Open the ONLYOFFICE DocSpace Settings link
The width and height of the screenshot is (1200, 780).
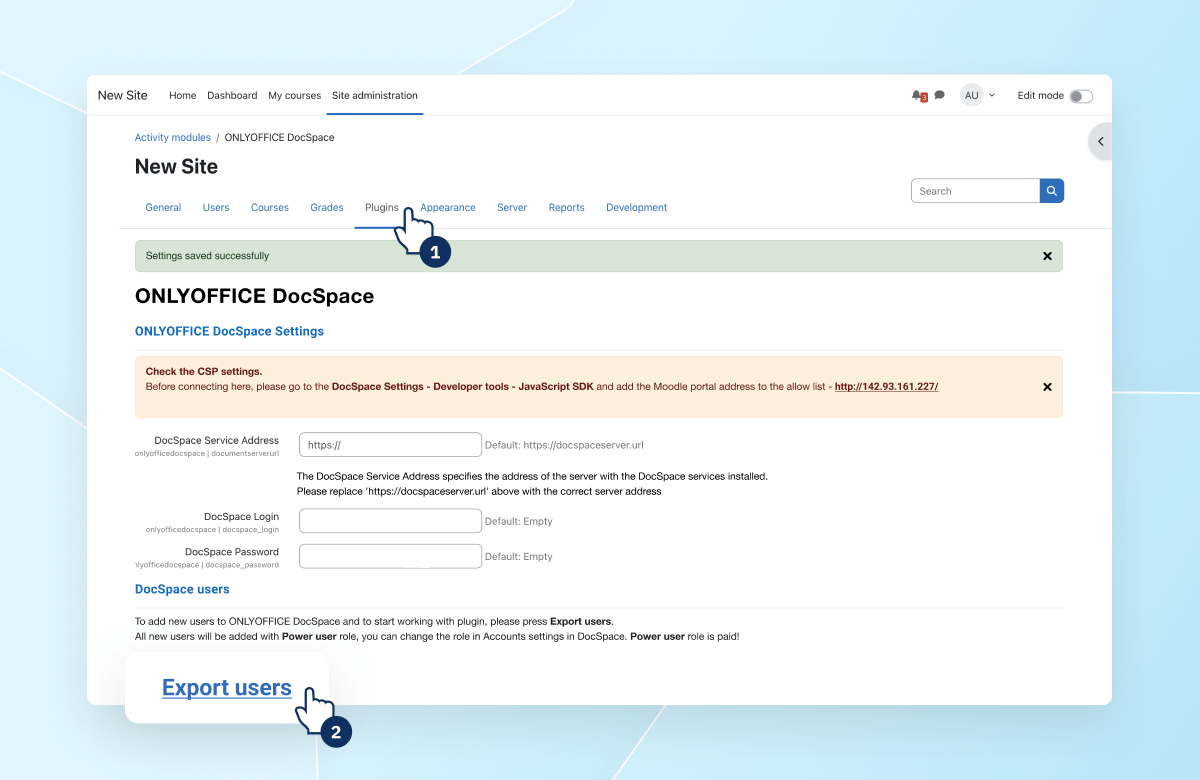[229, 331]
